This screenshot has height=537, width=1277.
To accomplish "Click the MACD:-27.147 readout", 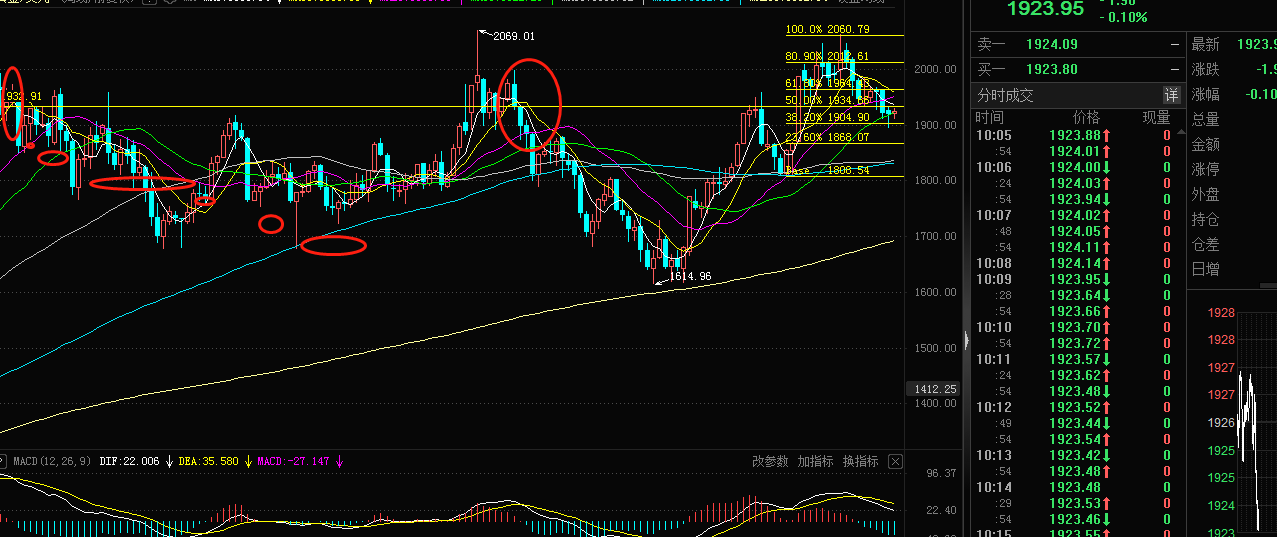I will 293,462.
